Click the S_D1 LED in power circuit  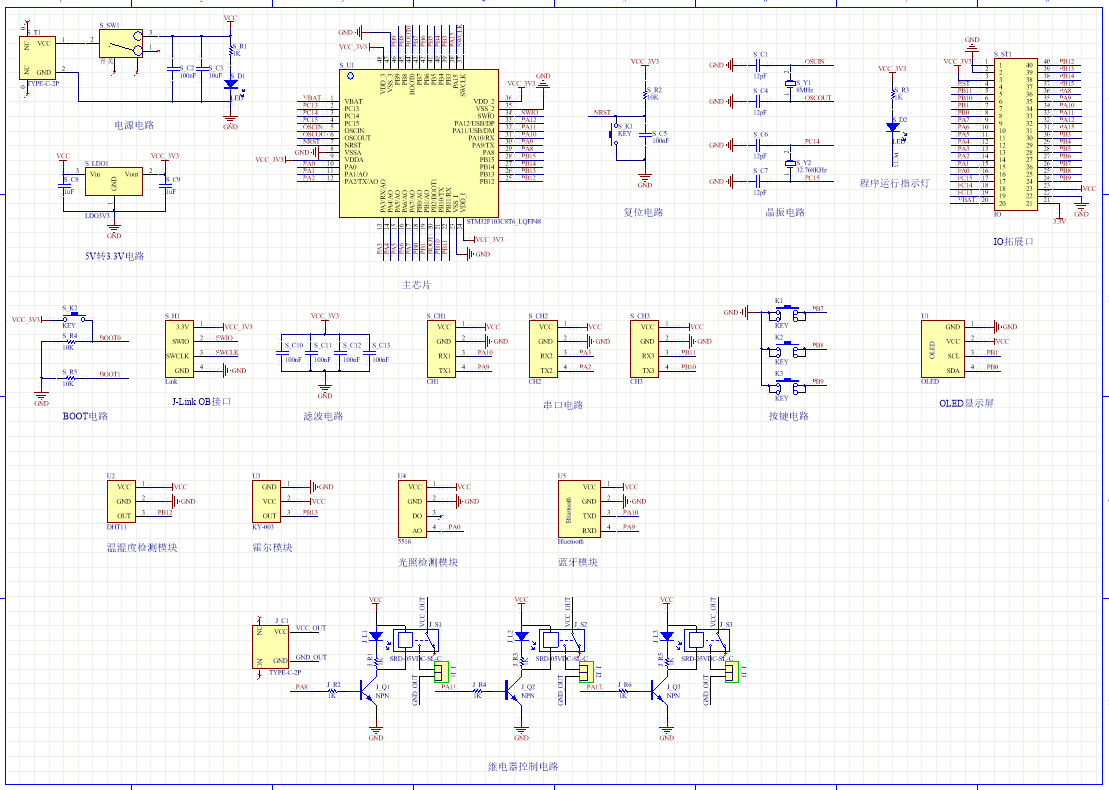click(231, 83)
